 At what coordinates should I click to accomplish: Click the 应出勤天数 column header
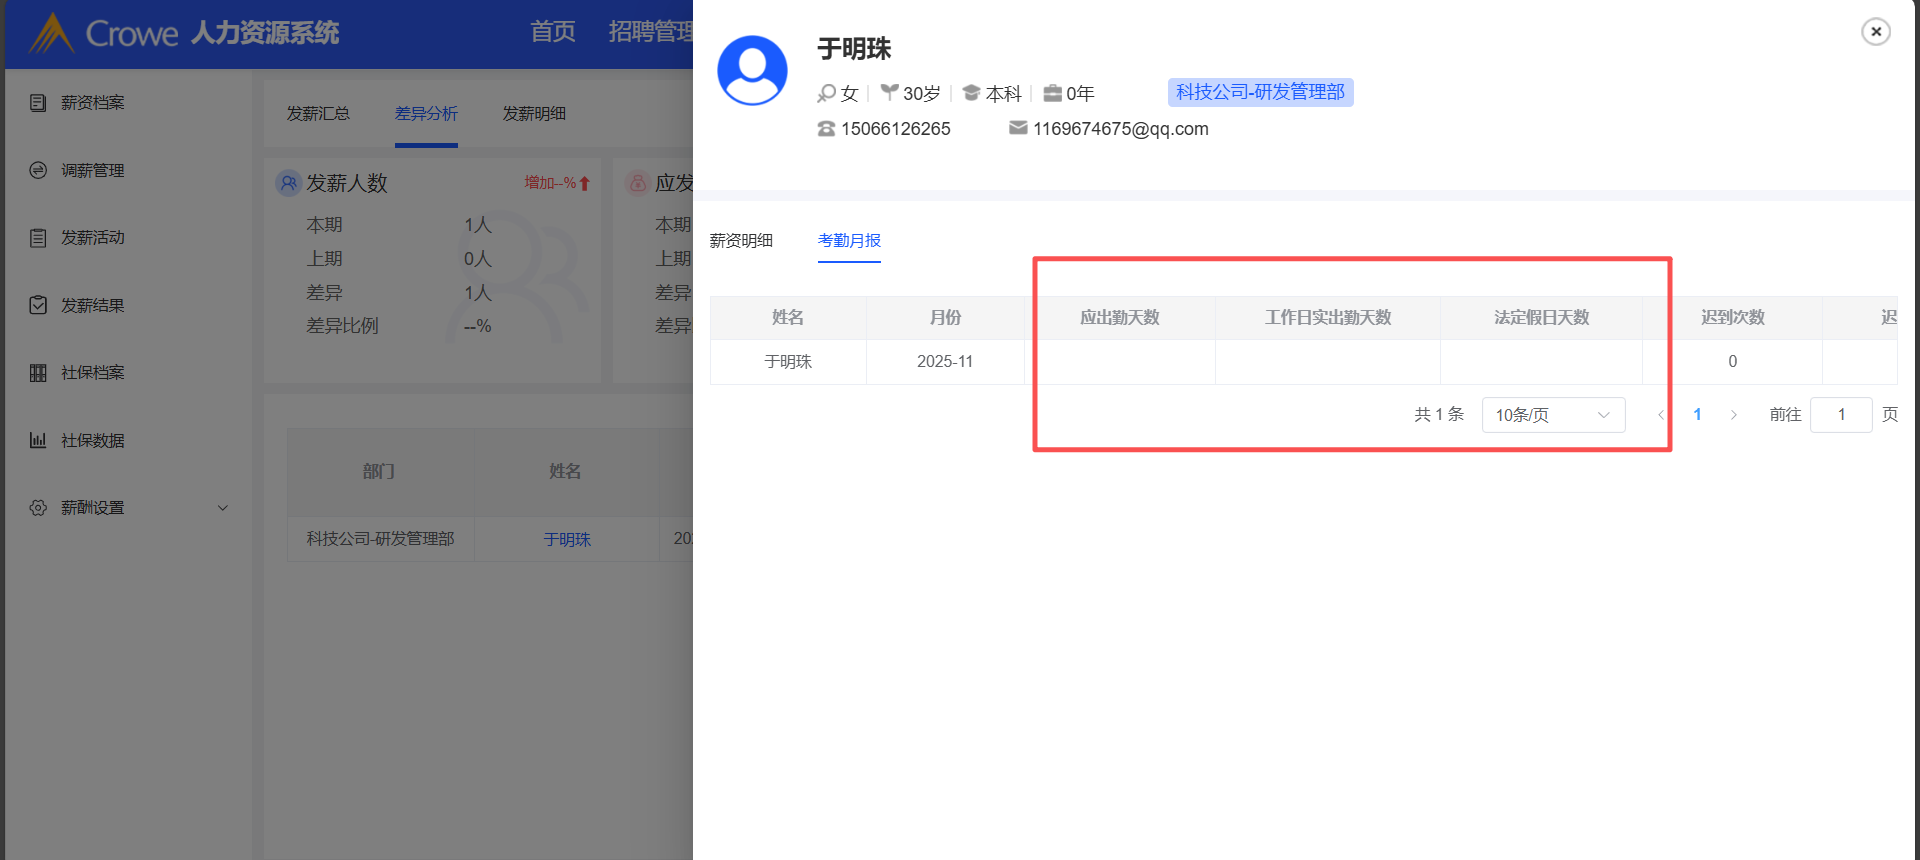tap(1120, 318)
